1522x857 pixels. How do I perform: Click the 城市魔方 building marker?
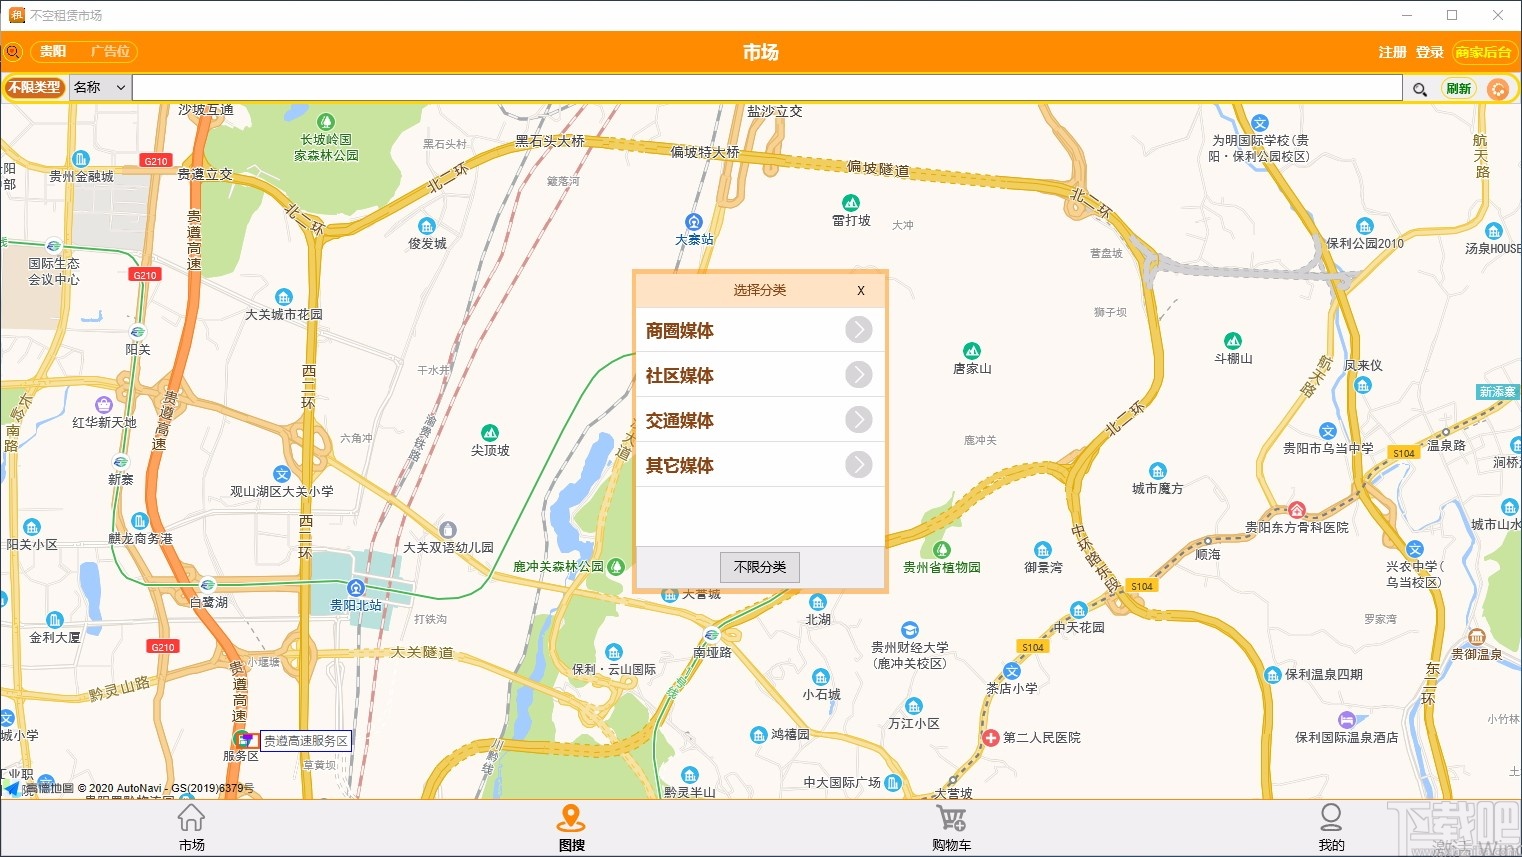click(x=1158, y=471)
